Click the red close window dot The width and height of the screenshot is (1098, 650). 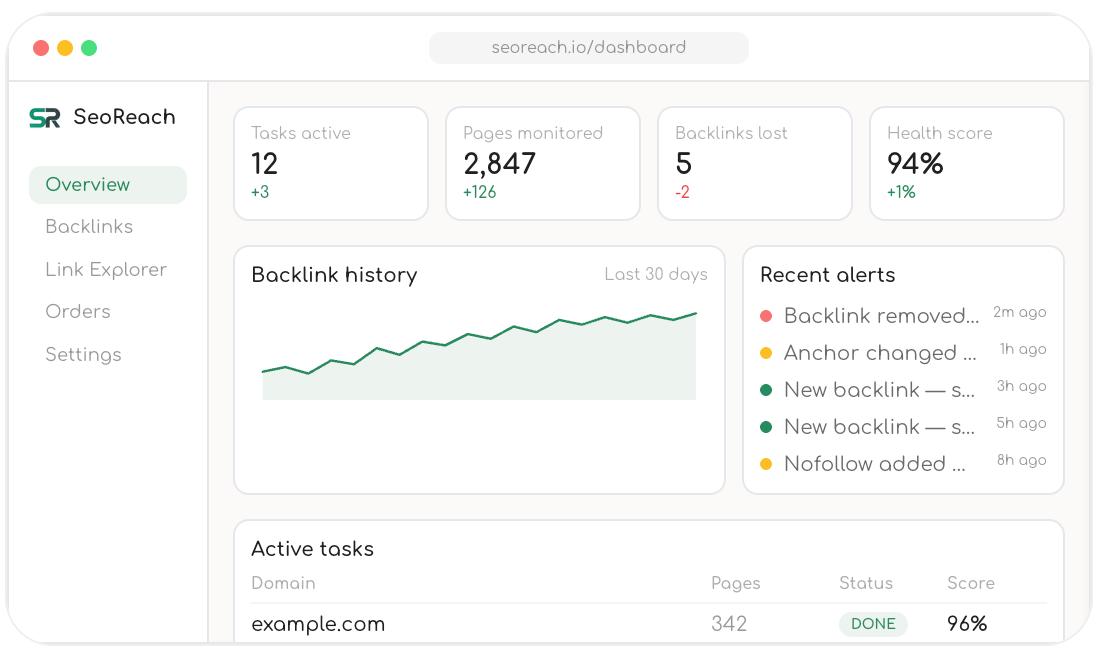pos(41,48)
